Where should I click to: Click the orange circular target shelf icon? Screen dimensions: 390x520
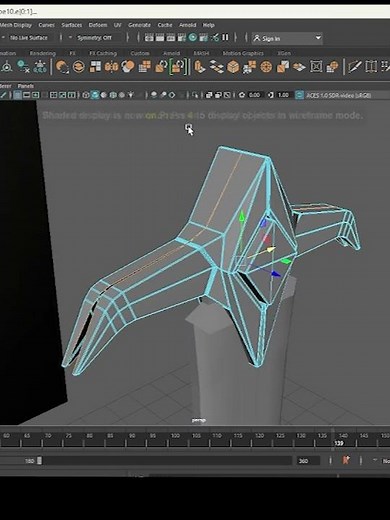(266, 67)
